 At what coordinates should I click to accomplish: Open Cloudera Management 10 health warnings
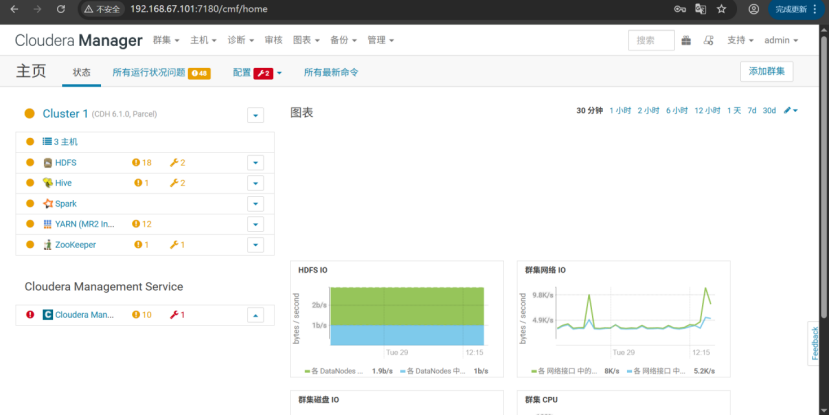coord(142,315)
